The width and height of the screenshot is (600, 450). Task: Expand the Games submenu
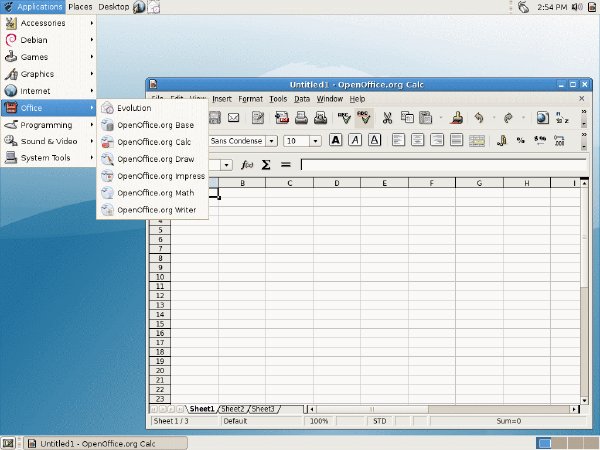point(48,57)
